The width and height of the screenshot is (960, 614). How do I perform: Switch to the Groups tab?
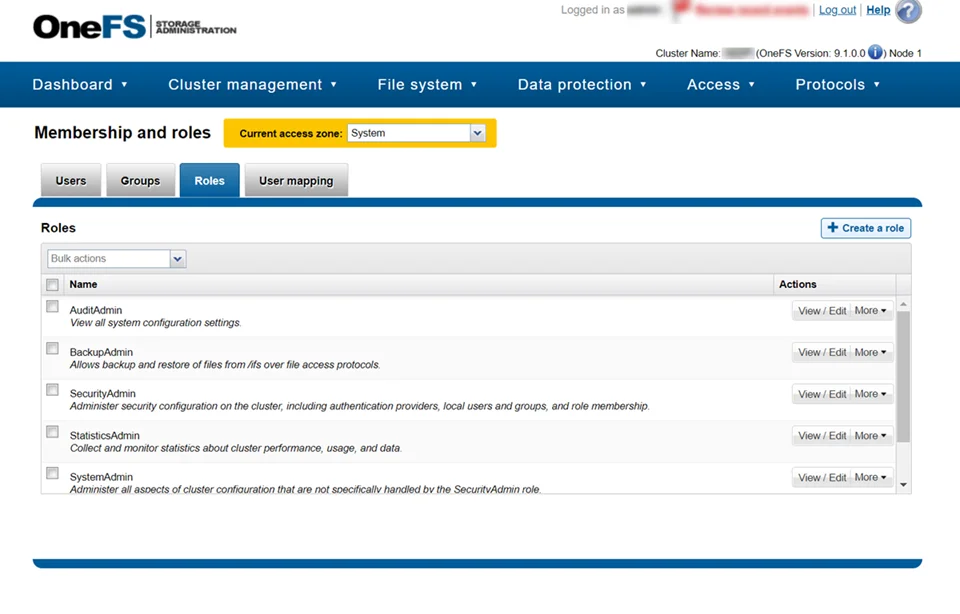click(x=140, y=181)
